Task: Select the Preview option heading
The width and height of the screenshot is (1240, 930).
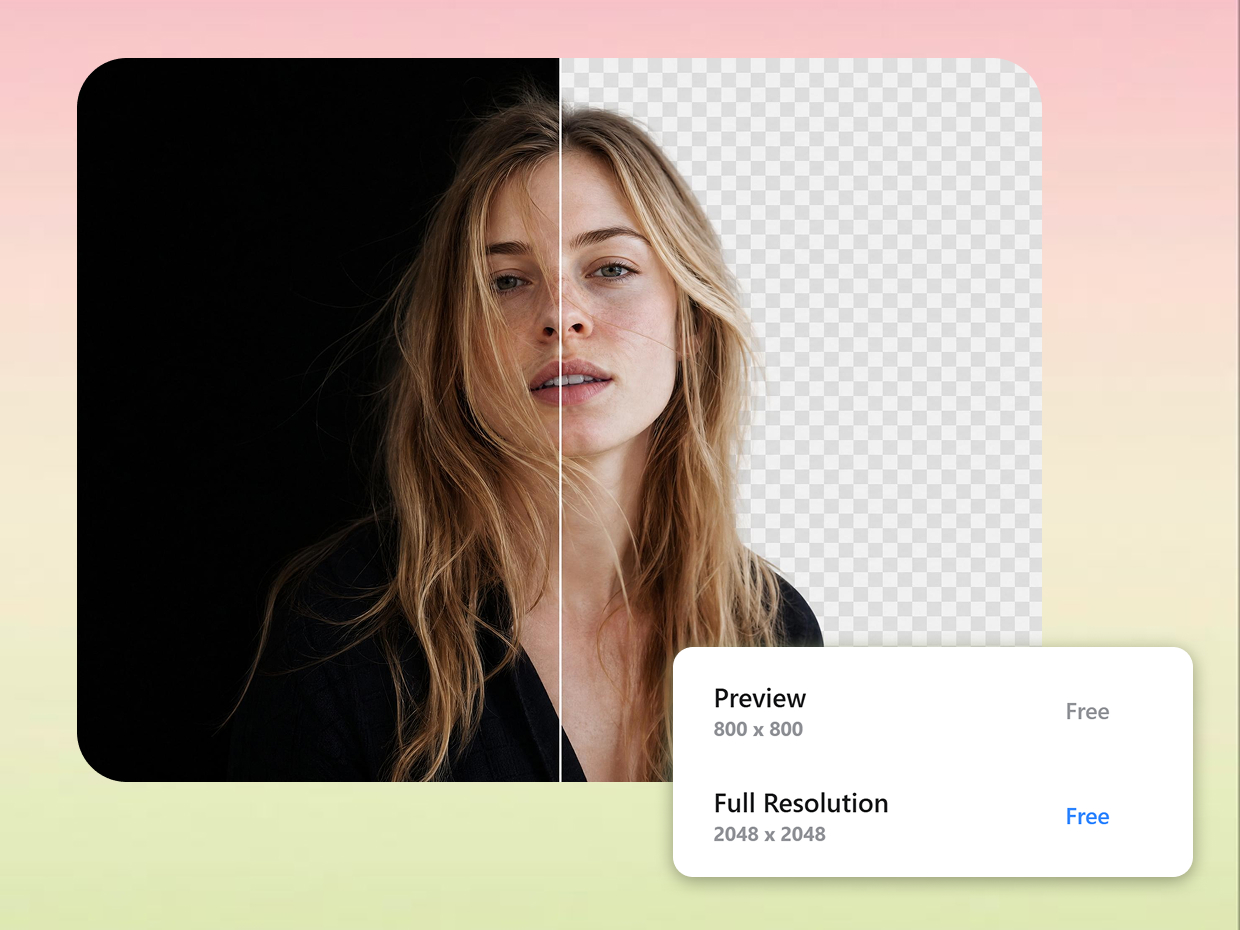Action: click(x=760, y=698)
